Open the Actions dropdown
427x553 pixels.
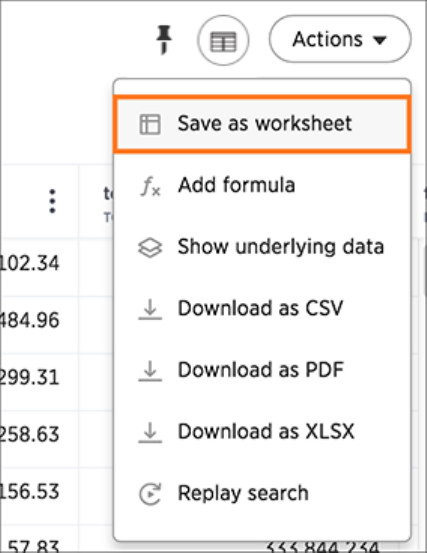click(340, 39)
